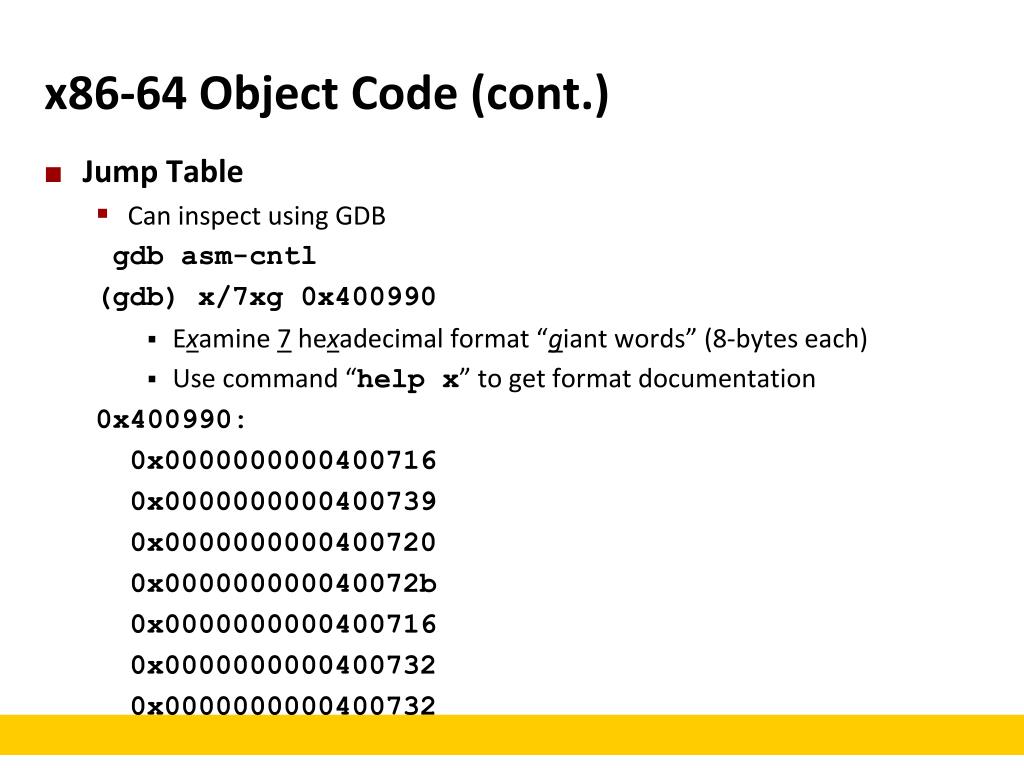Click the last partially hidden 0x0000000000400732 entry
Screen dimensions: 1024x768
click(283, 705)
